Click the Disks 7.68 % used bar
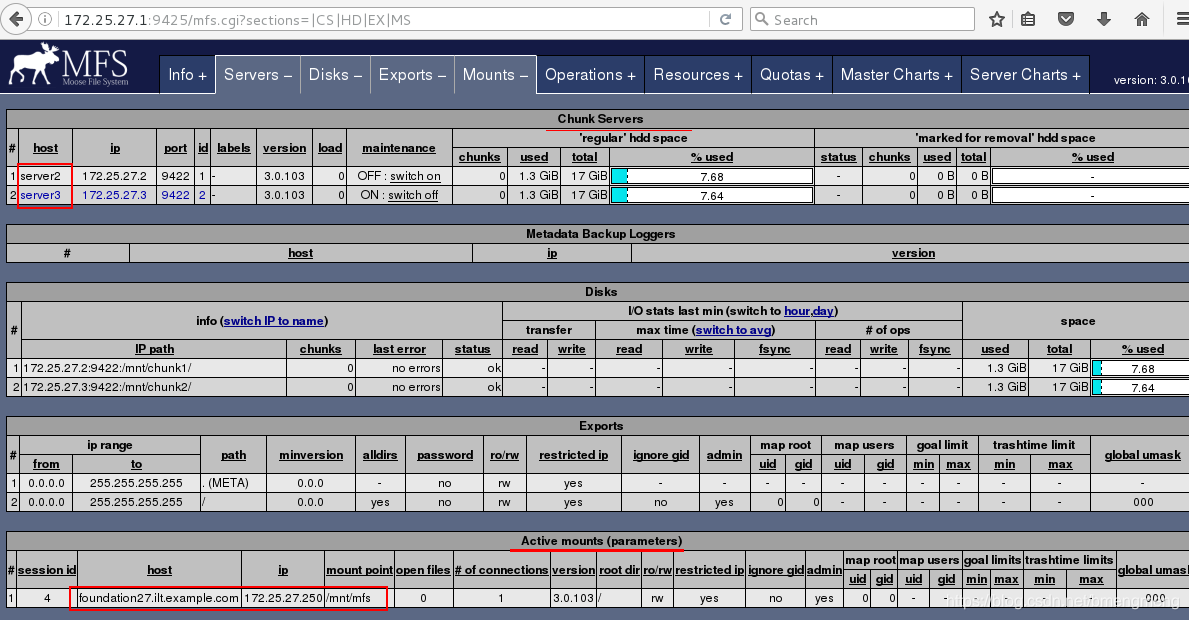 click(1142, 368)
